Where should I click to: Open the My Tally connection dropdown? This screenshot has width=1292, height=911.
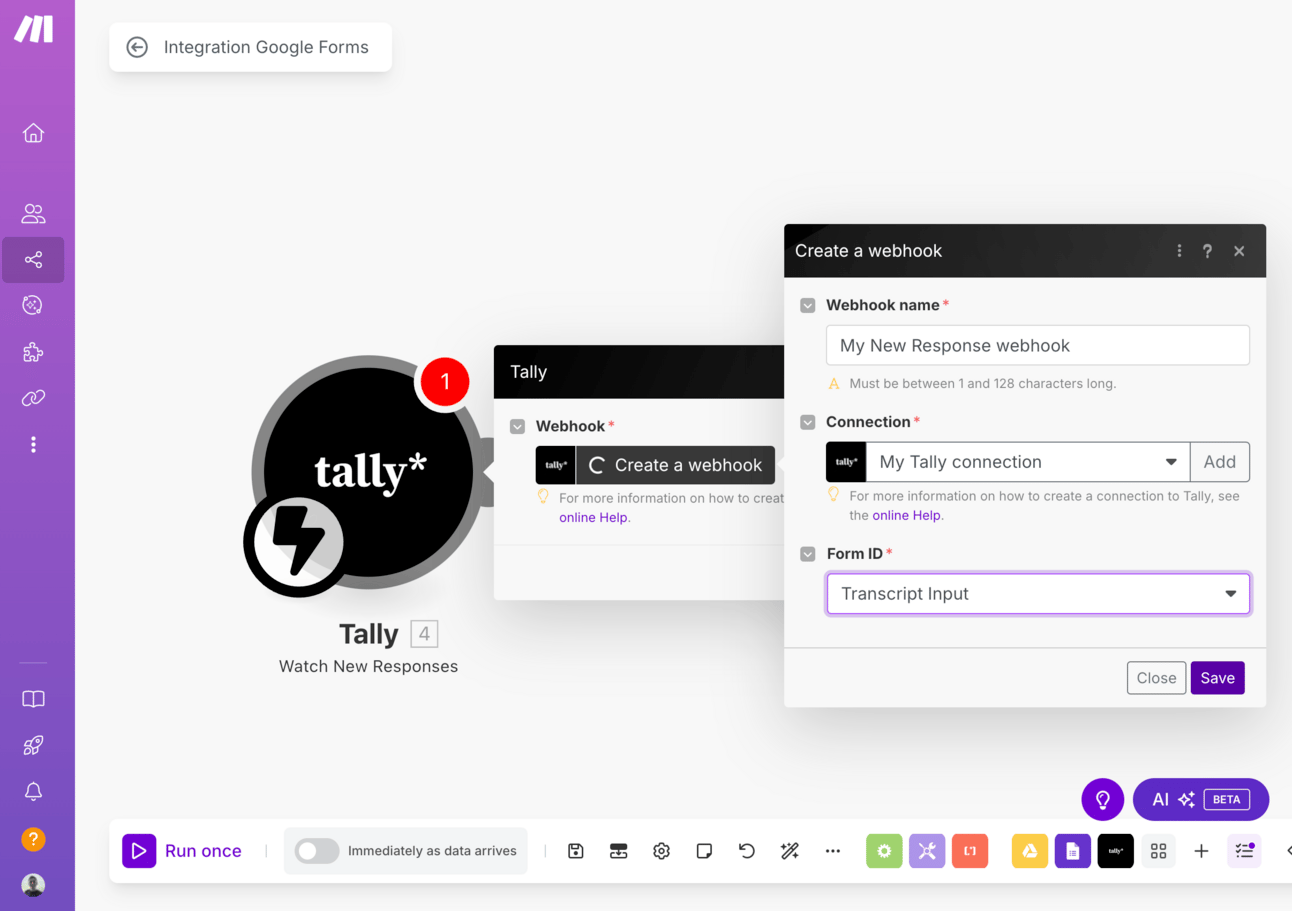click(1028, 462)
